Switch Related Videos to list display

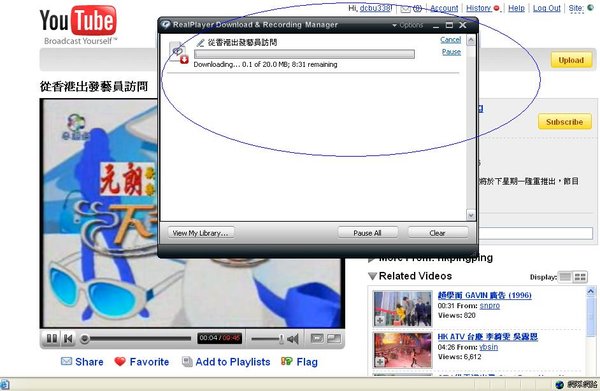[565, 277]
